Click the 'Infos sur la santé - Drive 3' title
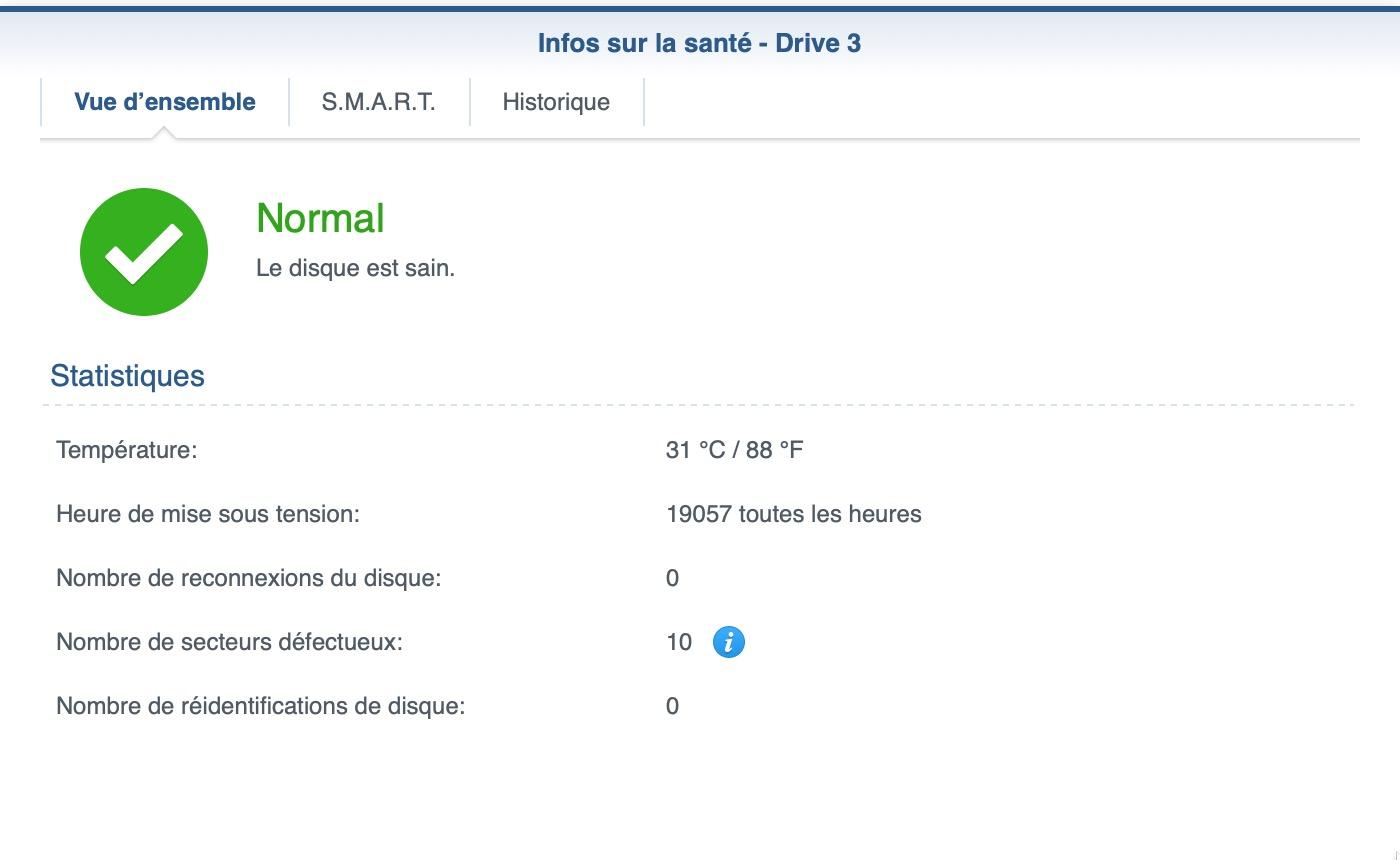 click(699, 43)
